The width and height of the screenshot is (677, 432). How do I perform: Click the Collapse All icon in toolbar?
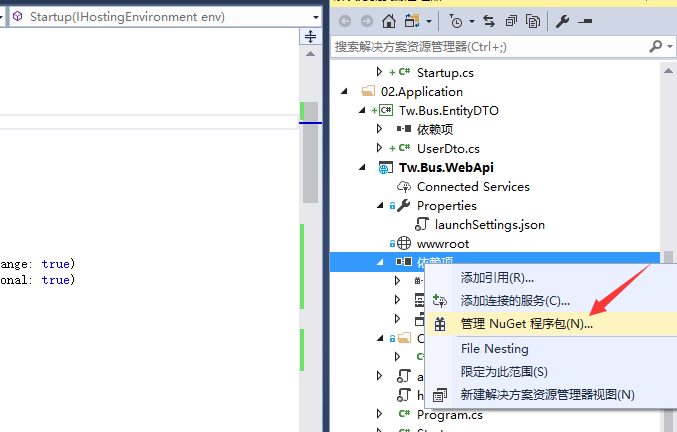(511, 21)
